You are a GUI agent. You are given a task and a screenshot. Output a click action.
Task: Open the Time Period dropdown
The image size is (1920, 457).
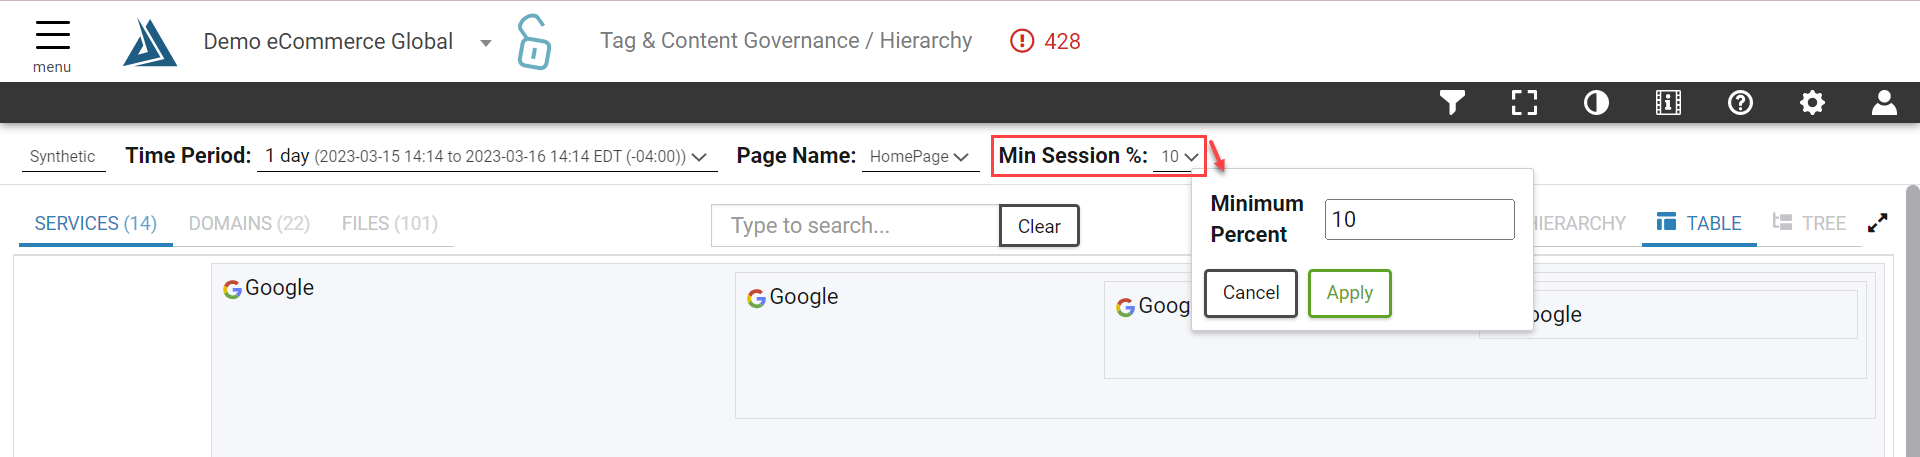click(x=487, y=157)
